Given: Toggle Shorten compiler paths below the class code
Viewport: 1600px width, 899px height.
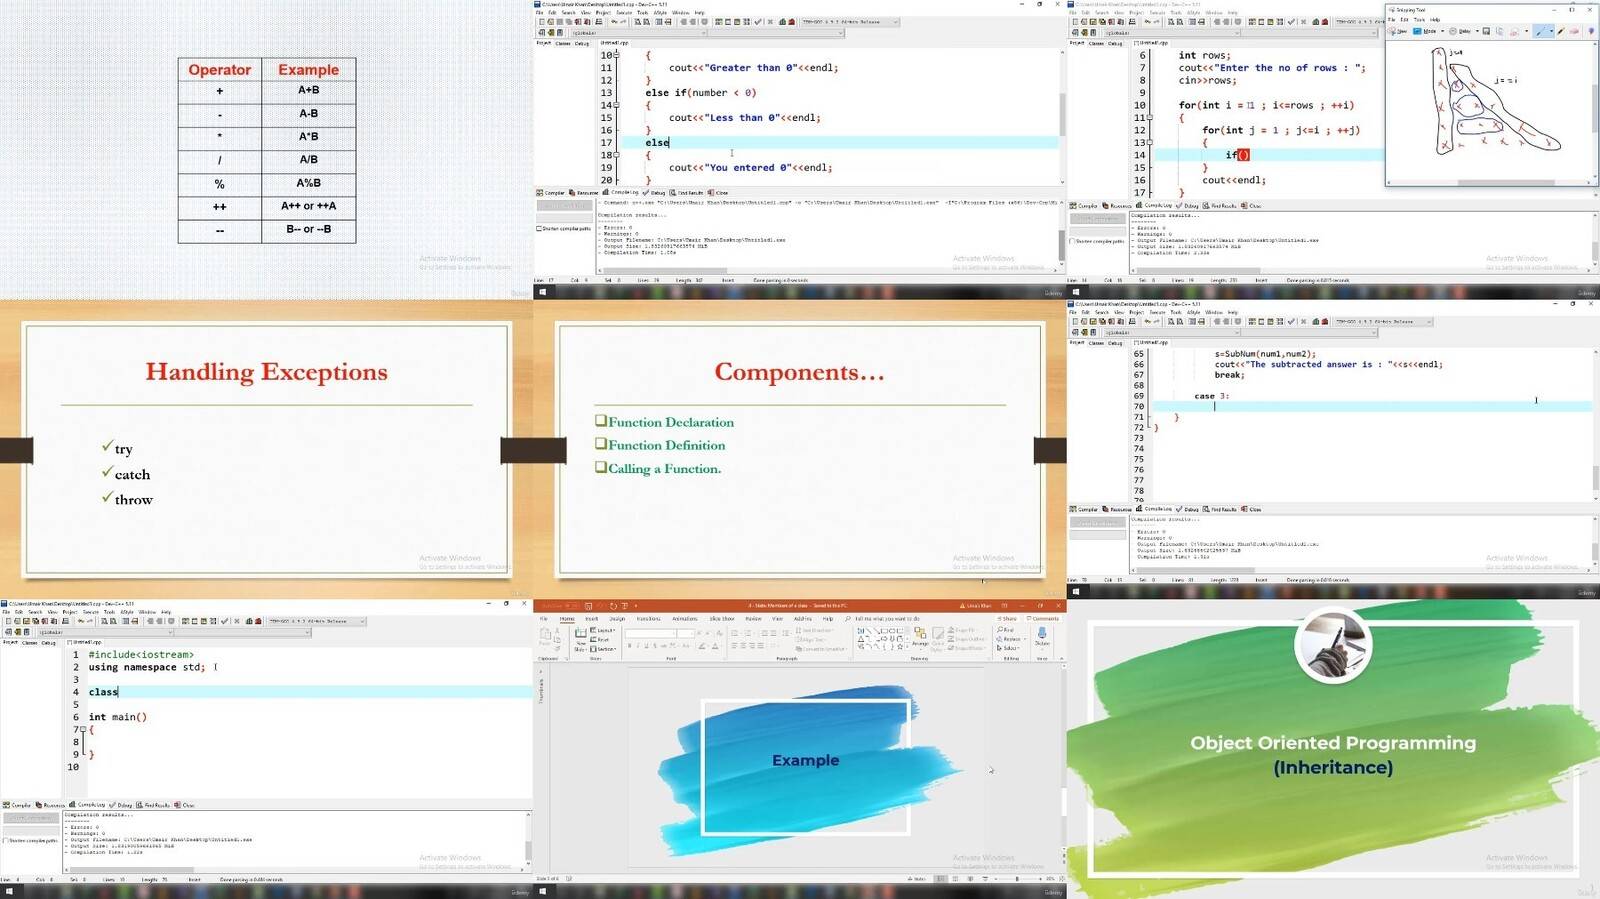Looking at the screenshot, I should [x=31, y=840].
